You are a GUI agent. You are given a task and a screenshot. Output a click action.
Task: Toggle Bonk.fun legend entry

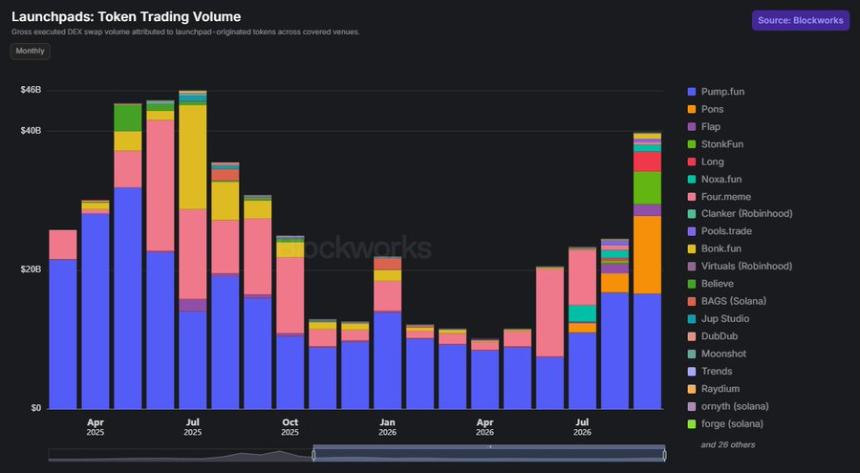click(715, 249)
